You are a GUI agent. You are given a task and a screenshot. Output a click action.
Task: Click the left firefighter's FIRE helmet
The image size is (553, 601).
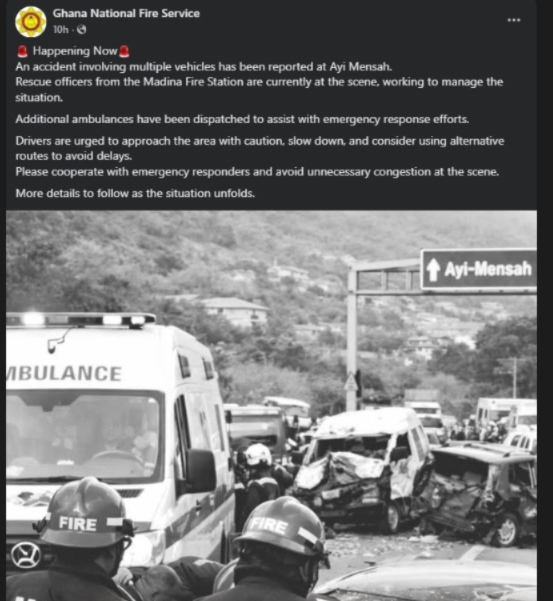point(85,513)
